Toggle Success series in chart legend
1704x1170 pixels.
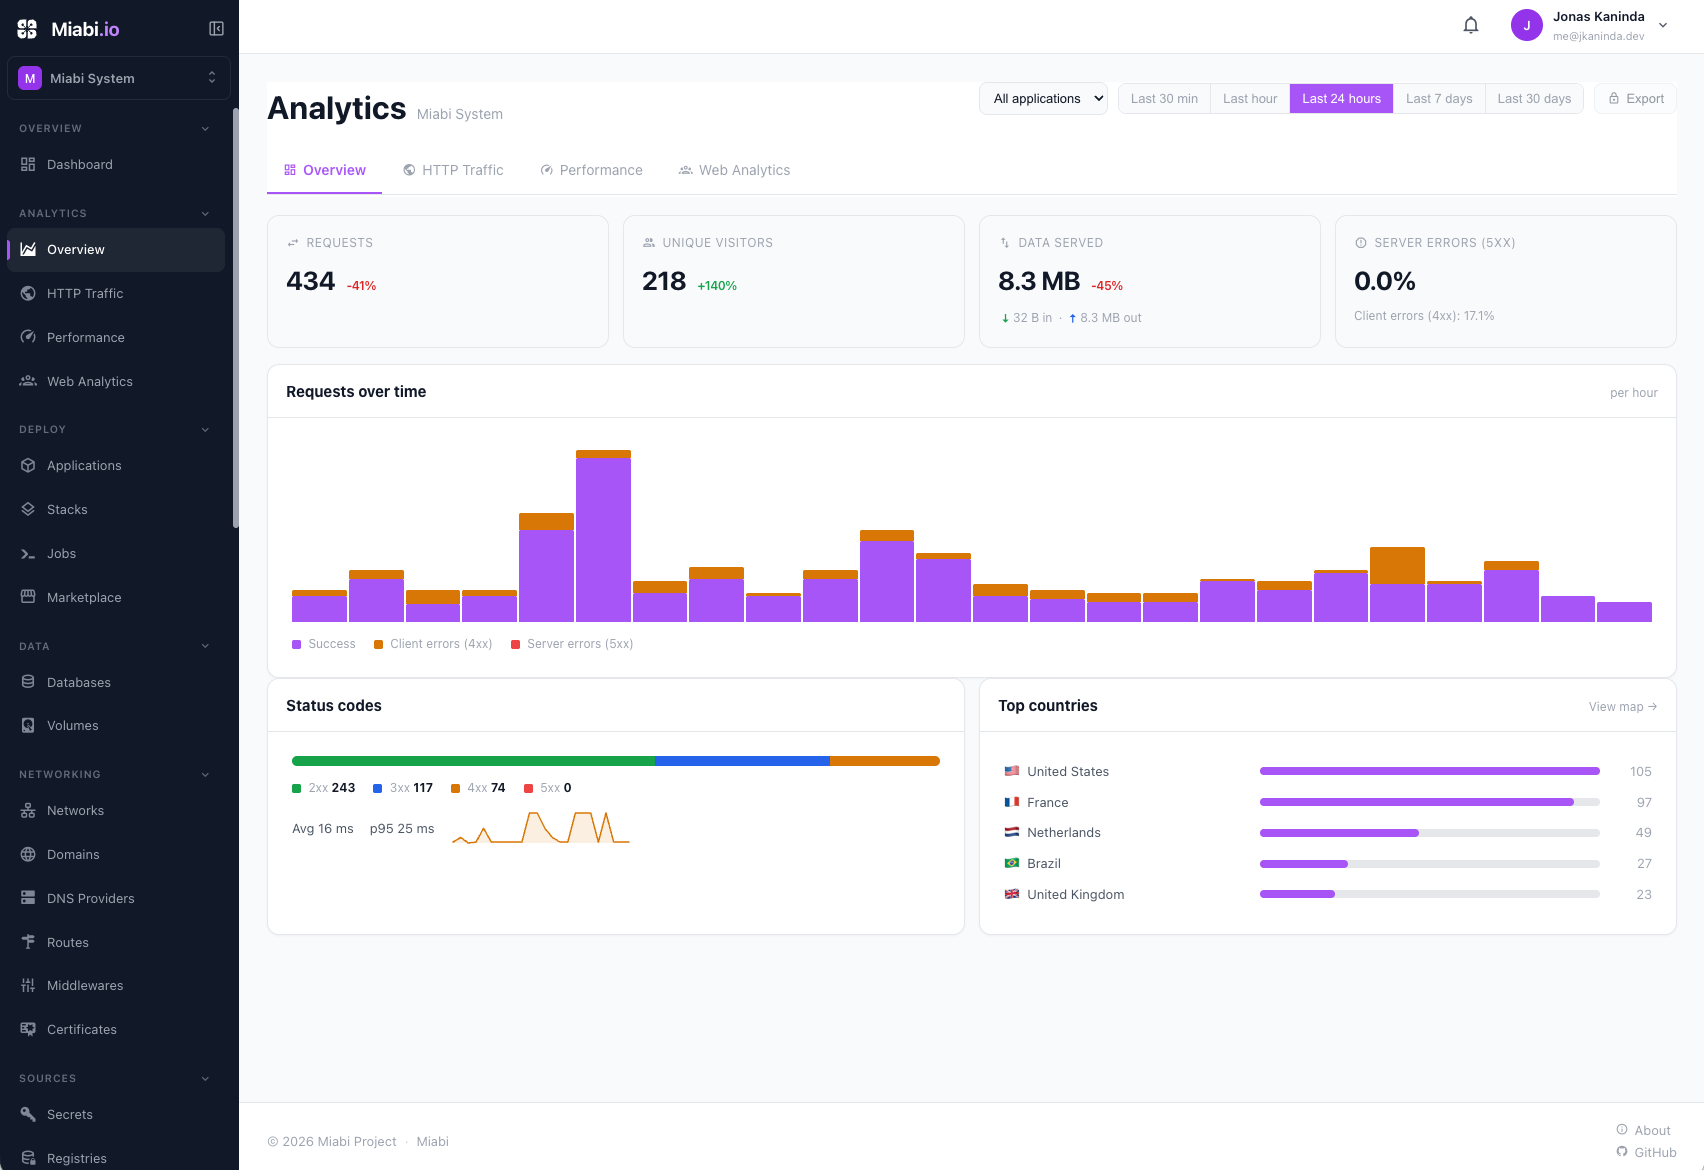[x=324, y=644]
